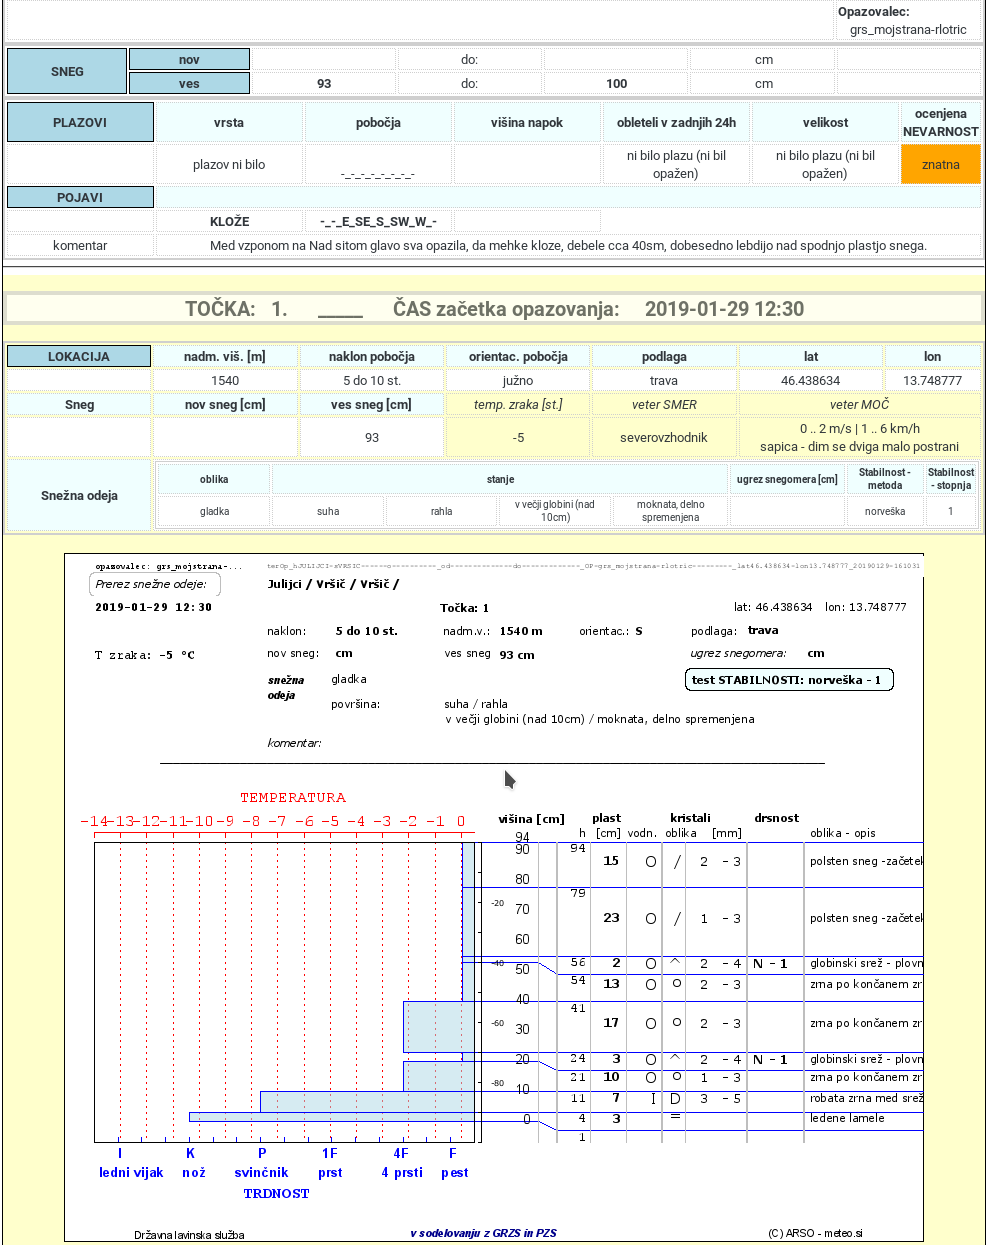Select the slope value '5 do 10 st.' in the table

[x=372, y=380]
